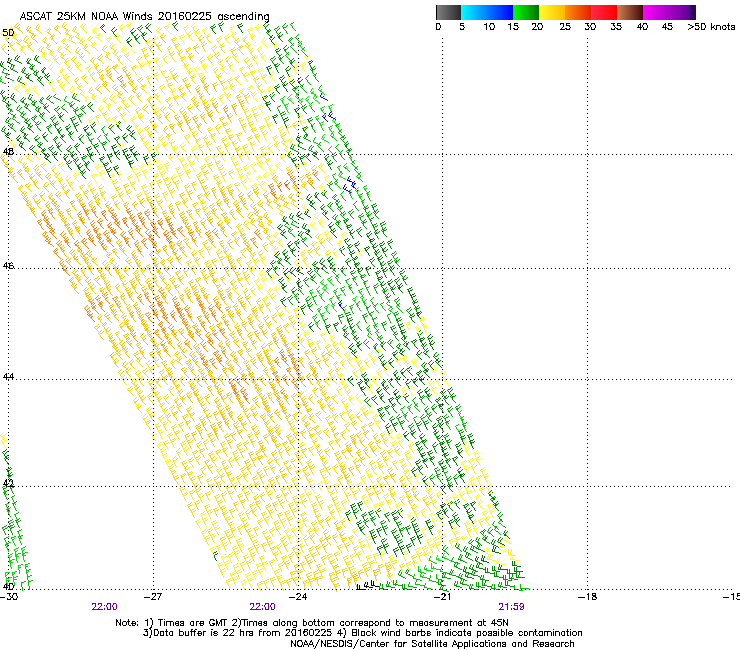Click the purple '21:59' time label

(512, 607)
